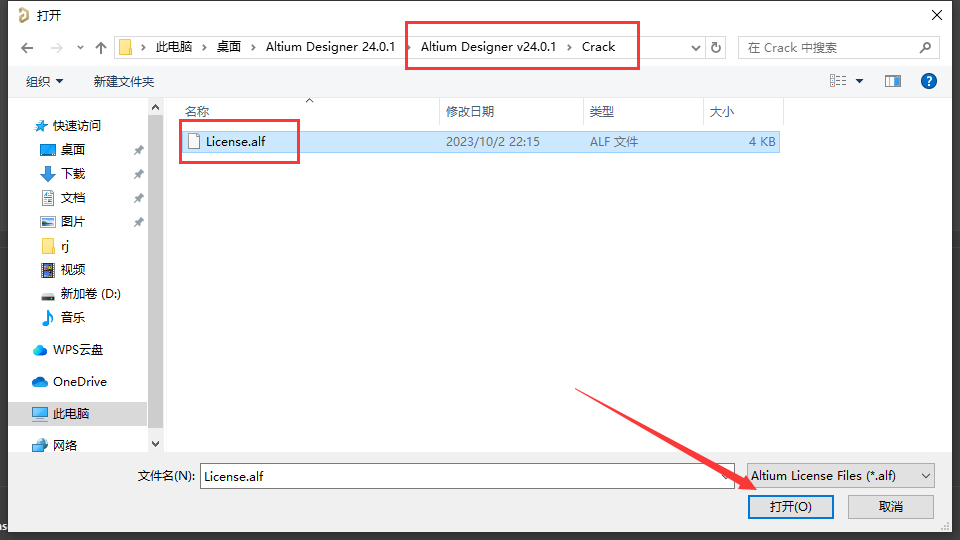This screenshot has height=540, width=960.
Task: Select Altium Designer v24.0.1 breadcrumb
Action: click(x=489, y=47)
